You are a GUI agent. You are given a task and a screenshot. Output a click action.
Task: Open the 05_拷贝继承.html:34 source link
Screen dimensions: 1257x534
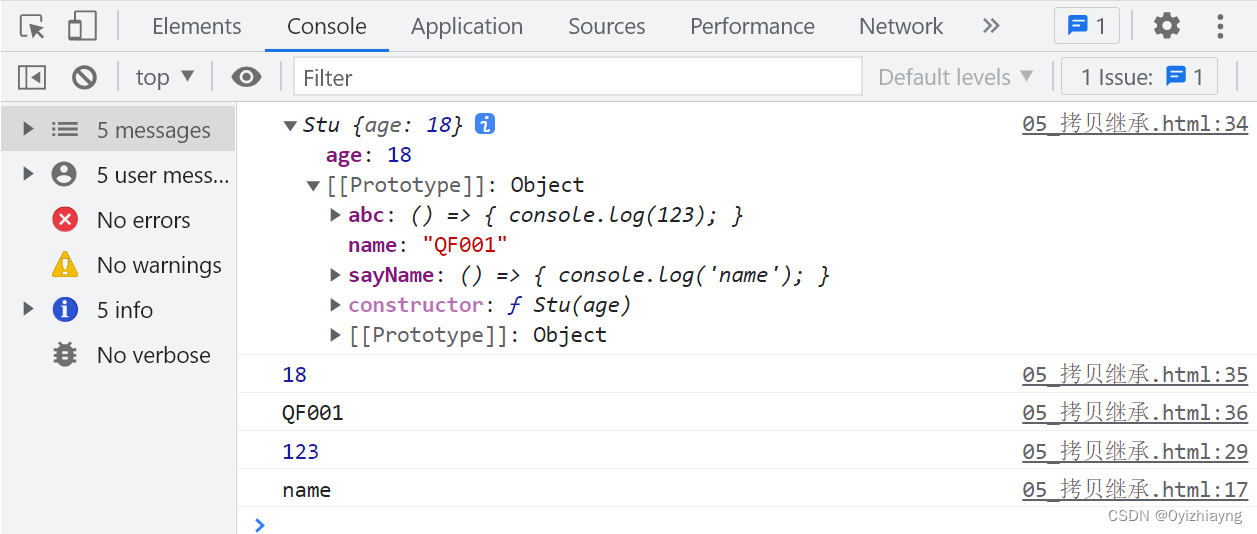point(1134,124)
